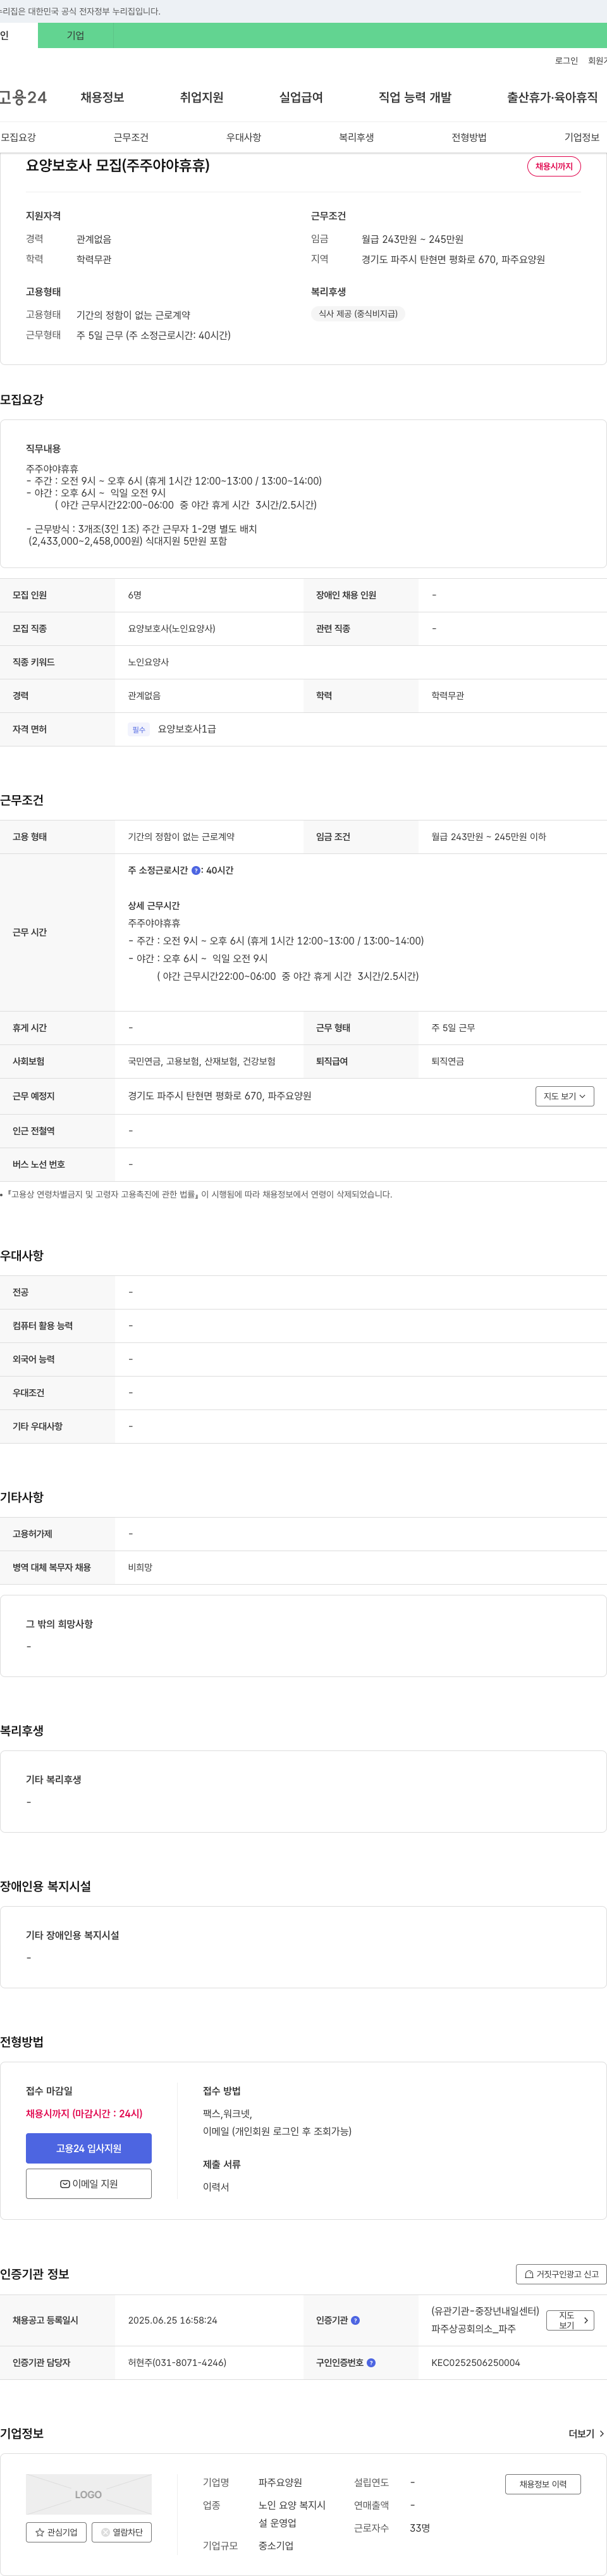Select the deadline text 채용시까지 (마감시간 : 24시)
Viewport: 607px width, 2576px height.
(x=84, y=2113)
